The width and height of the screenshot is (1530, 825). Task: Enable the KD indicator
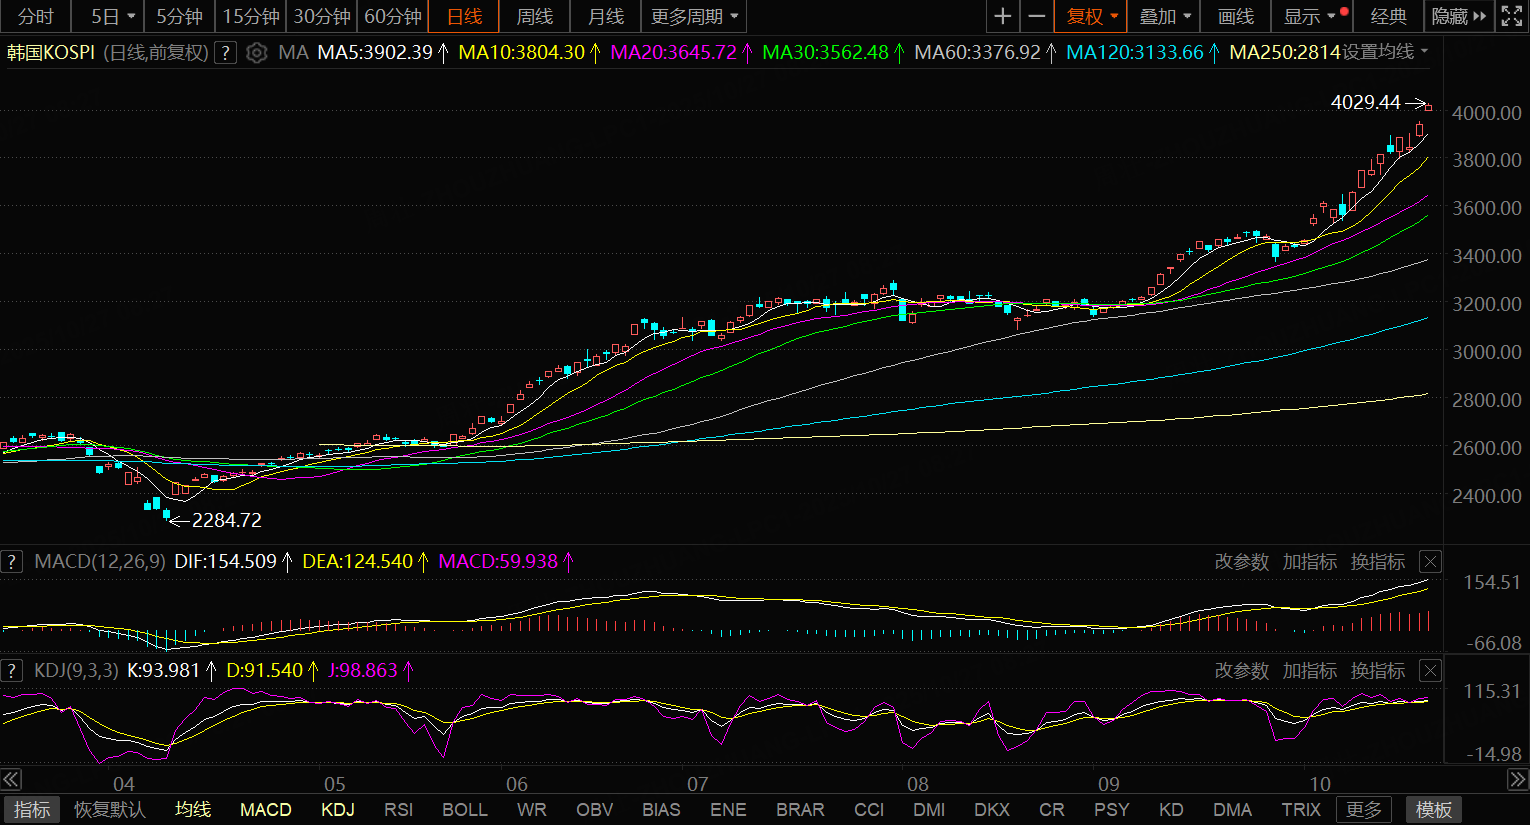click(x=1171, y=810)
